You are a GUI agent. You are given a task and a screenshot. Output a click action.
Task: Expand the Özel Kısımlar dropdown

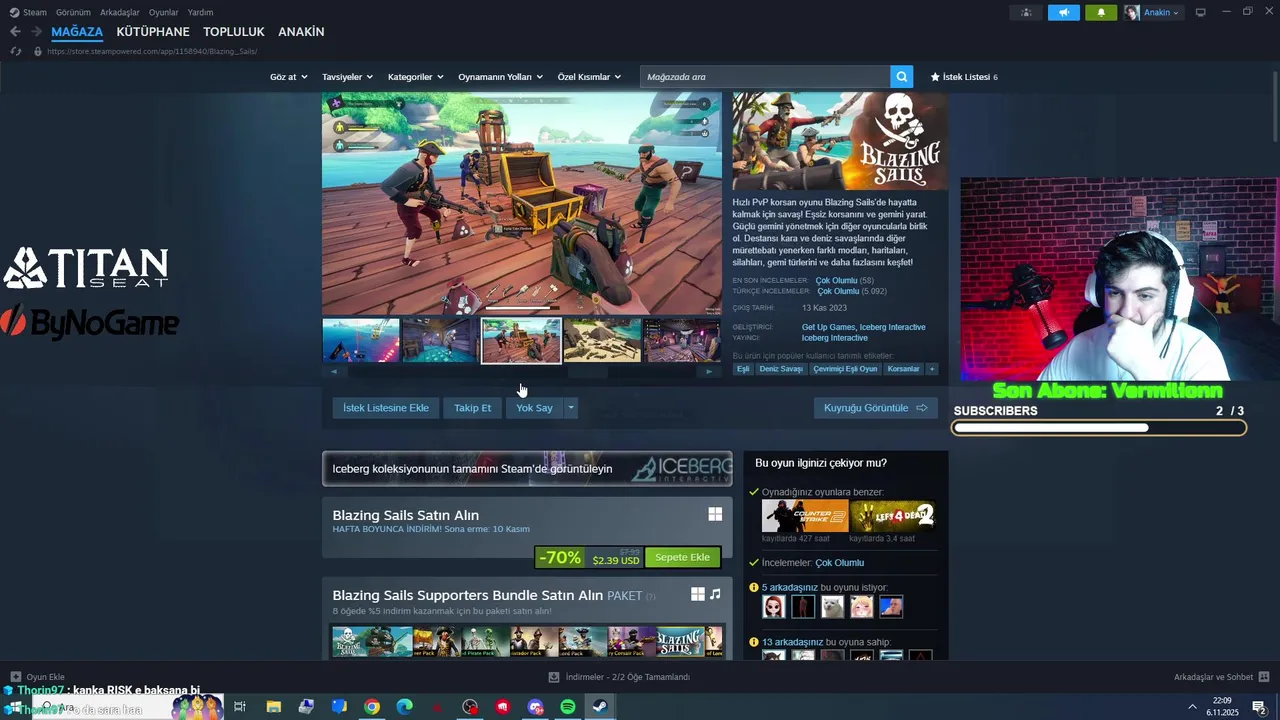589,77
